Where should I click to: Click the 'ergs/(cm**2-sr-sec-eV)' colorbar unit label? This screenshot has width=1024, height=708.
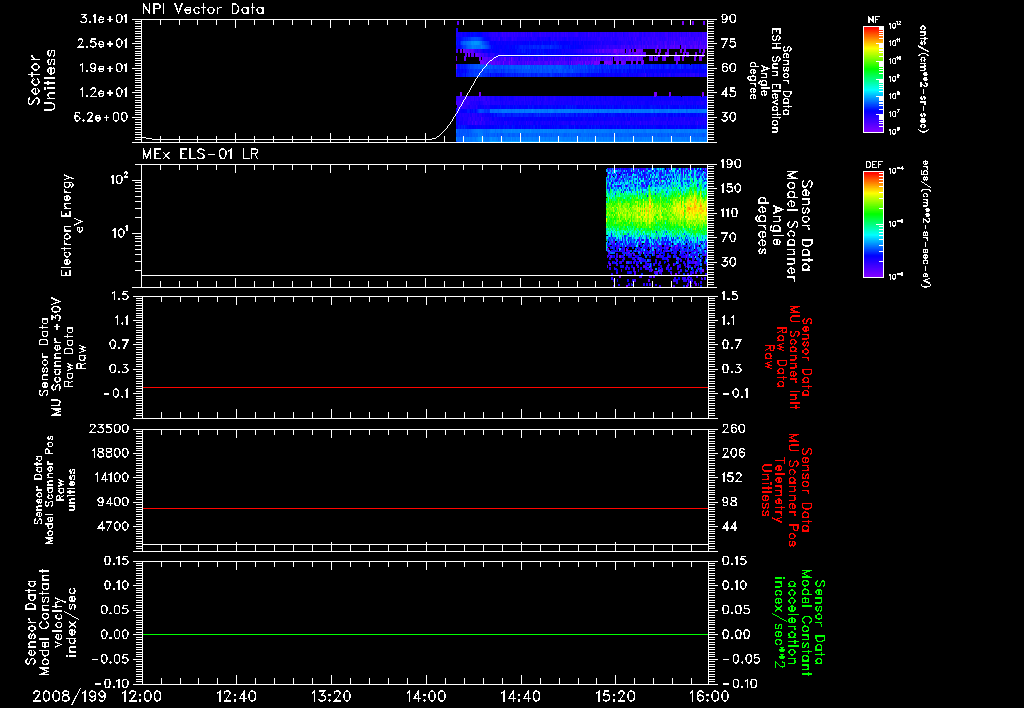pos(924,223)
